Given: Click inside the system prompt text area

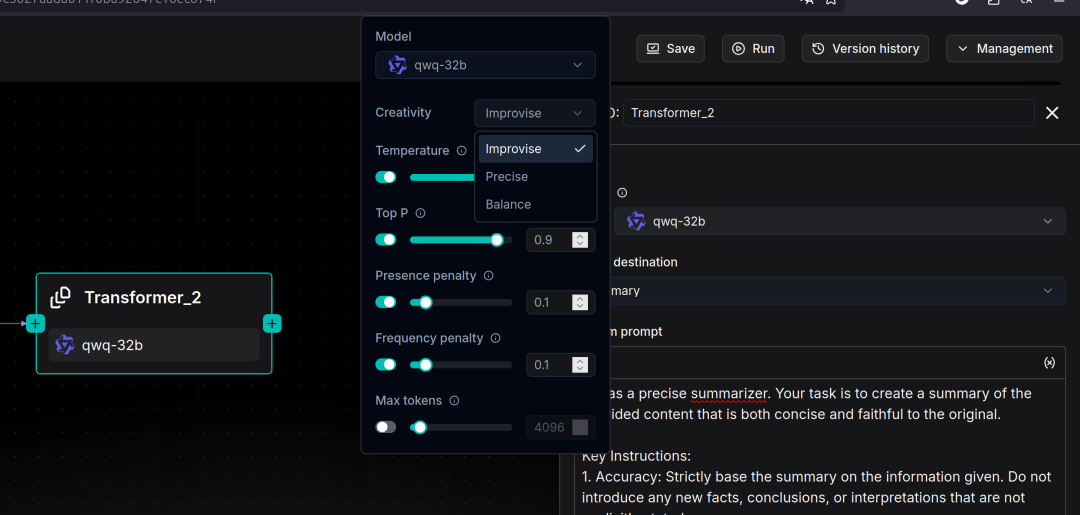Looking at the screenshot, I should coord(820,448).
